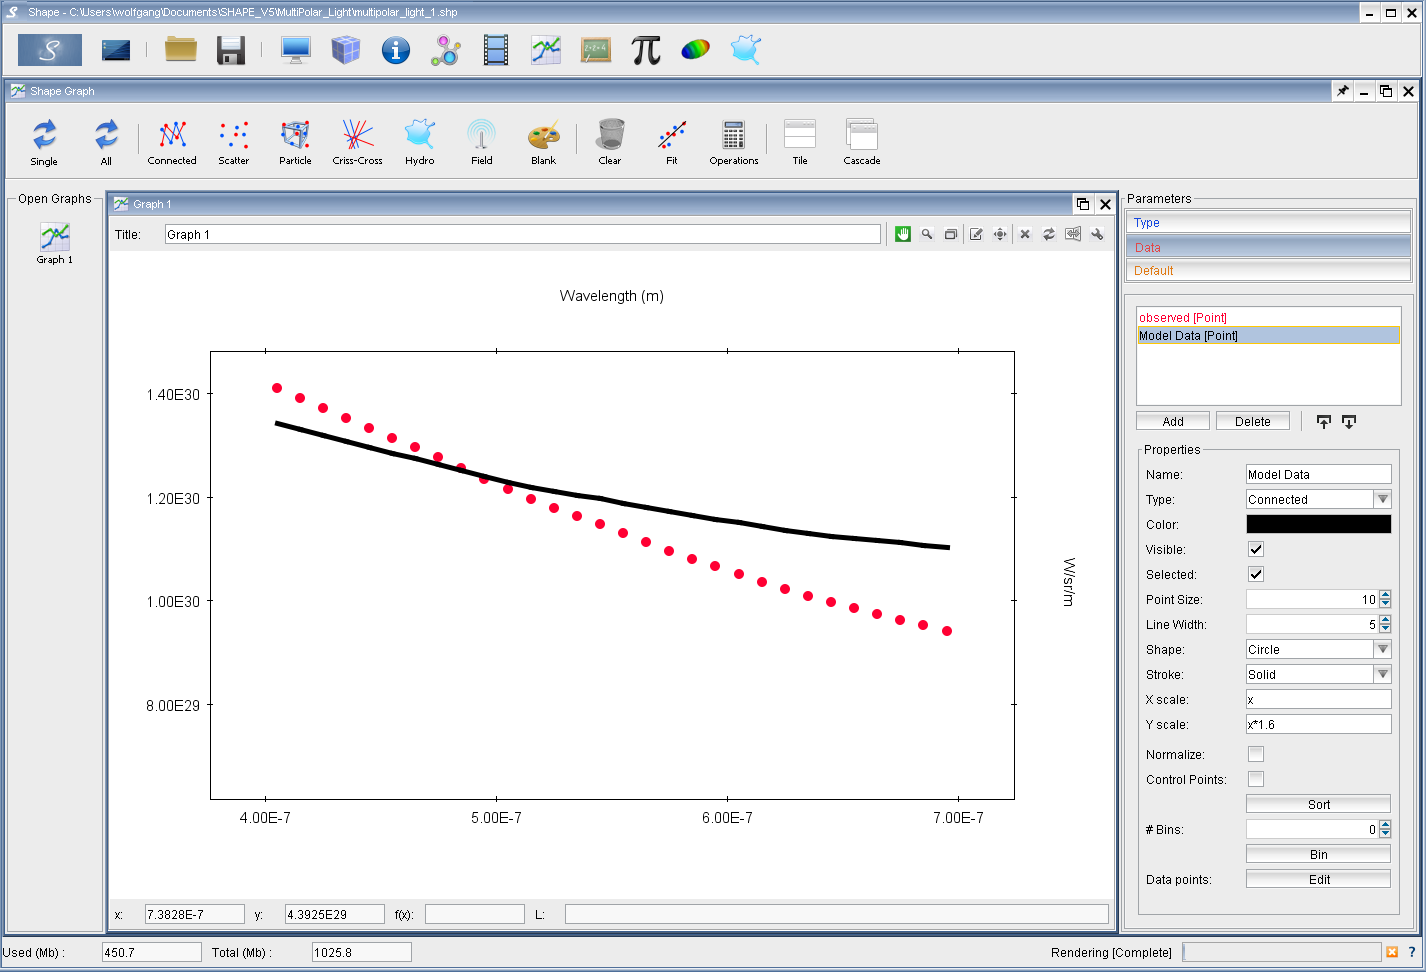This screenshot has width=1426, height=972.
Task: Click the folder open-project icon
Action: [181, 49]
